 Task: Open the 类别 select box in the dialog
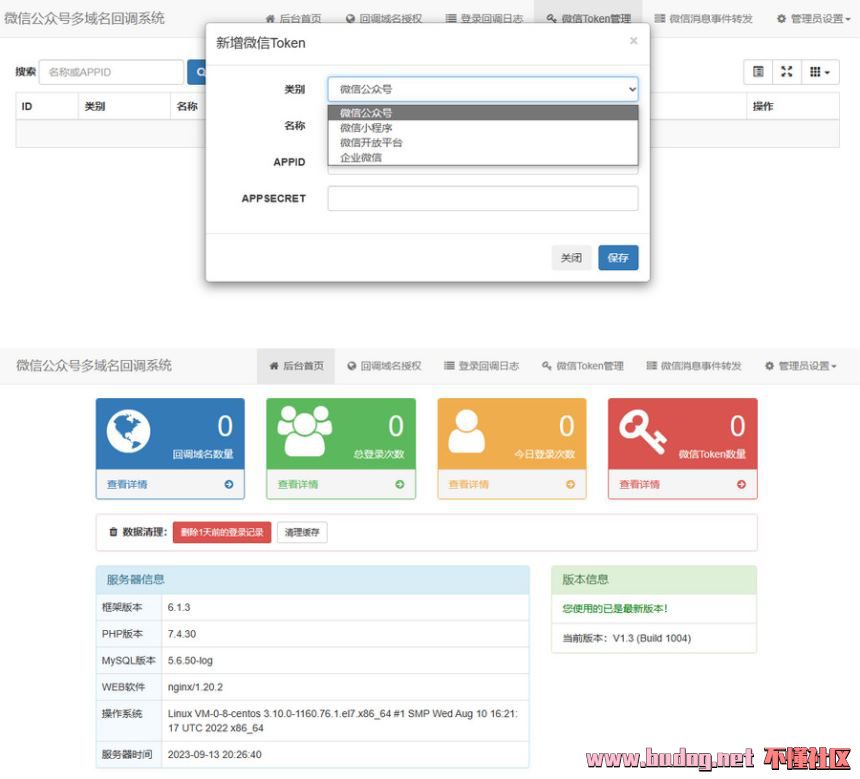[483, 89]
